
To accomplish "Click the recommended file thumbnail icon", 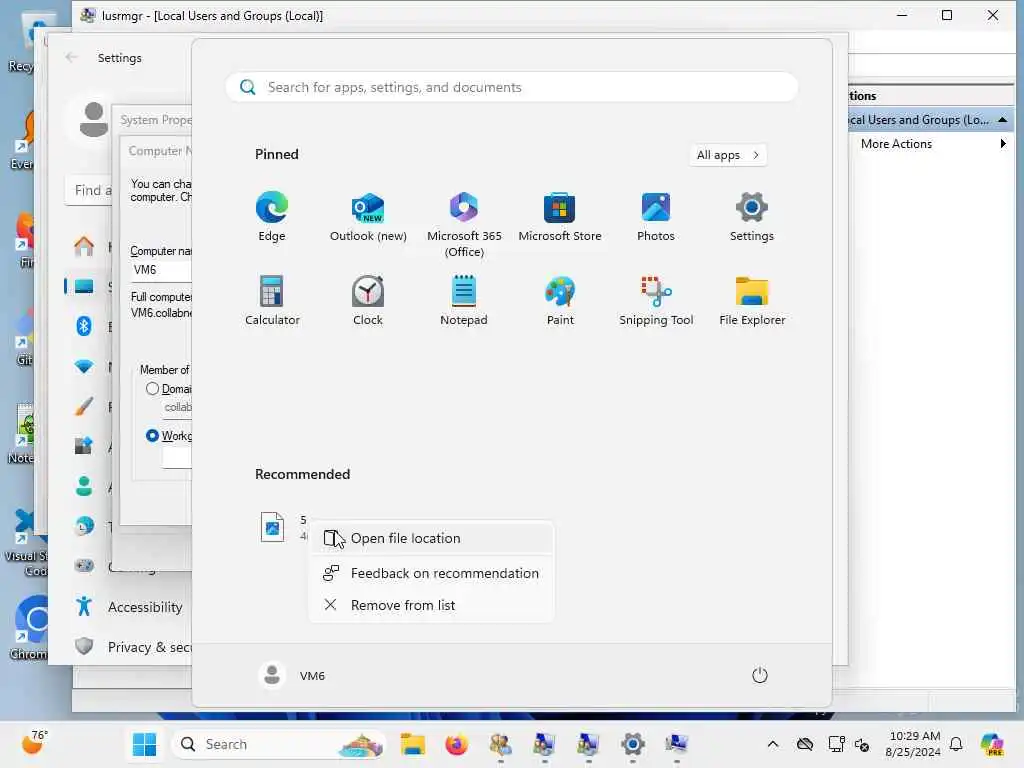I will coord(272,527).
